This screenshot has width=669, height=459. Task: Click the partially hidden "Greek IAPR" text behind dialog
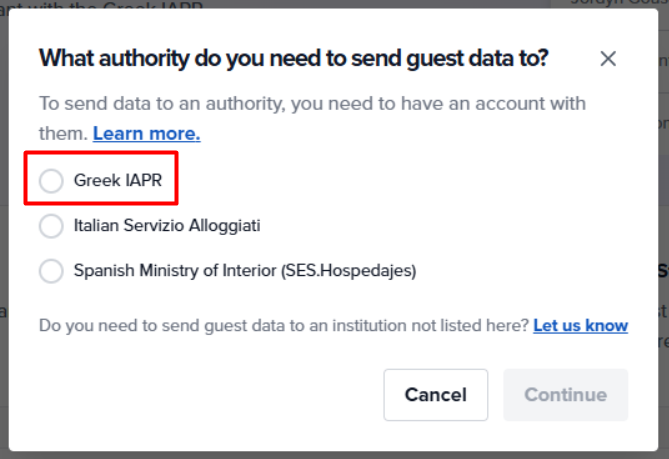point(153,5)
